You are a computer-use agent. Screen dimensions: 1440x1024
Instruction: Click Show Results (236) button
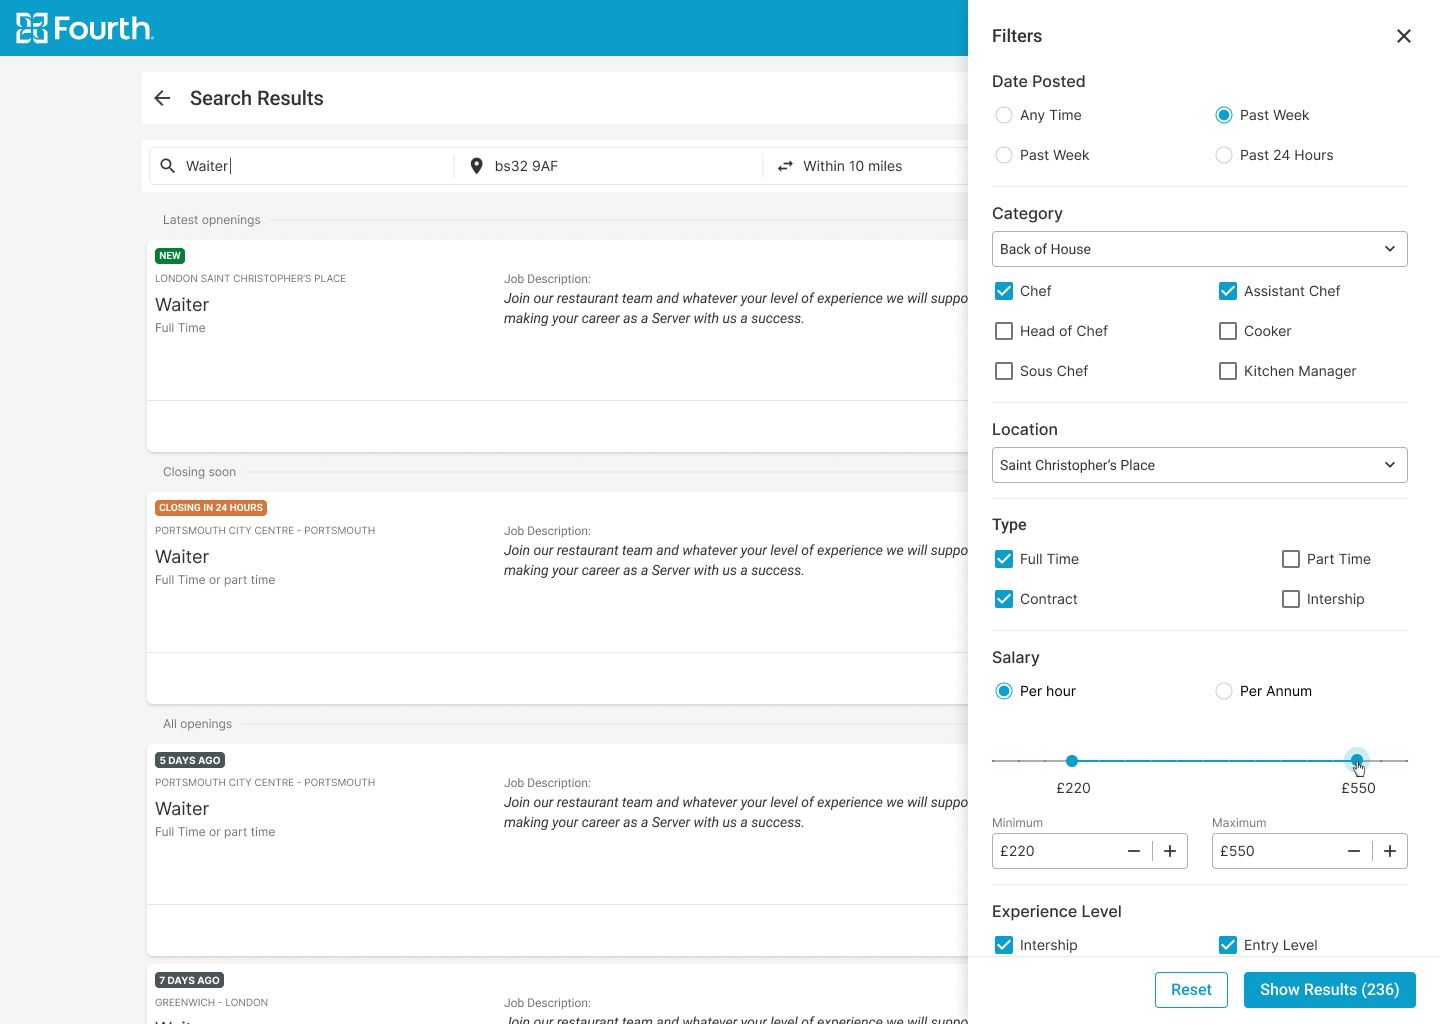tap(1329, 989)
